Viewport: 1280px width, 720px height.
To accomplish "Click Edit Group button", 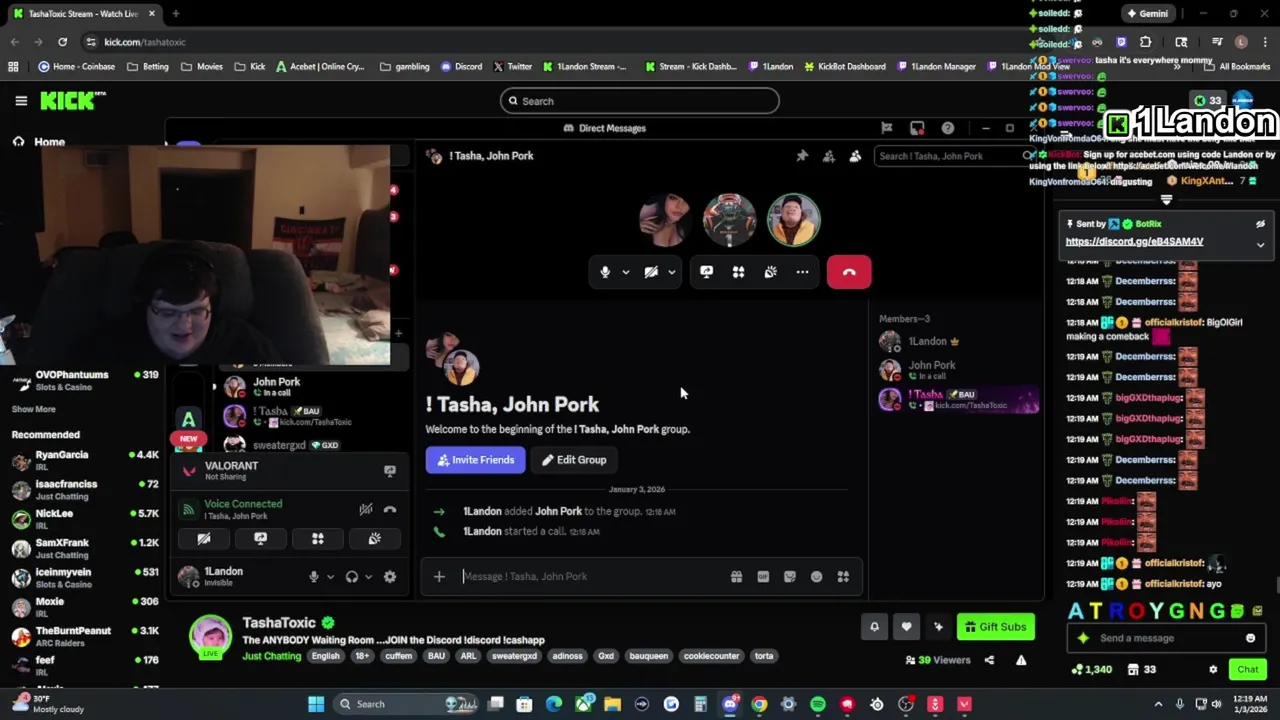I will point(574,460).
